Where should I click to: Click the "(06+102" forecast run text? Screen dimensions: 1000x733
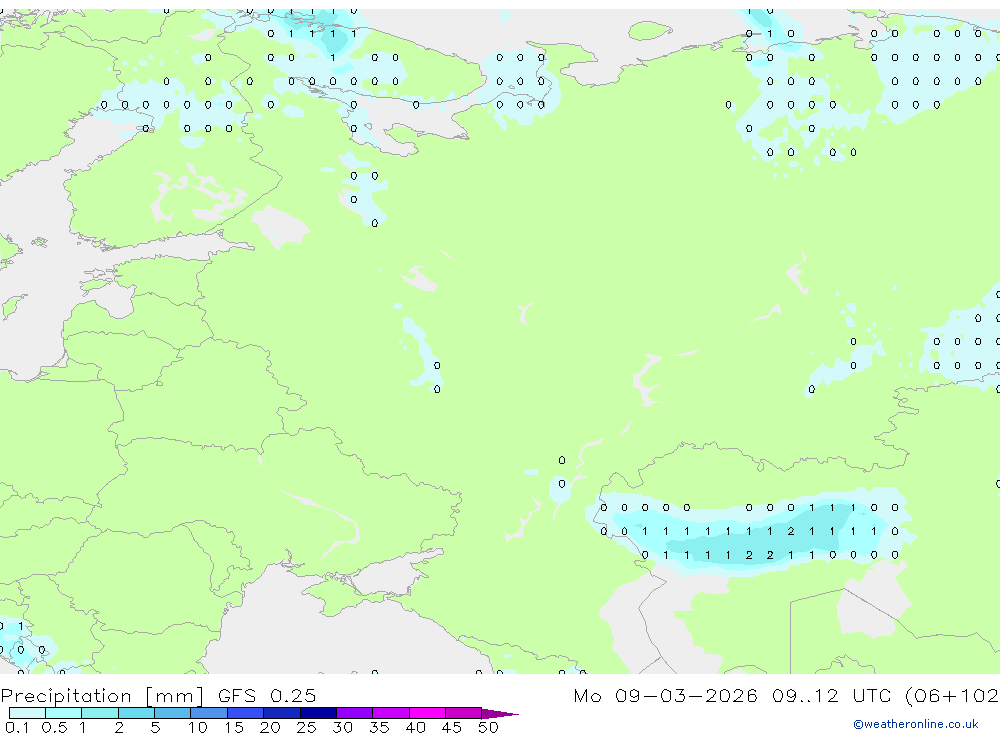[952, 695]
